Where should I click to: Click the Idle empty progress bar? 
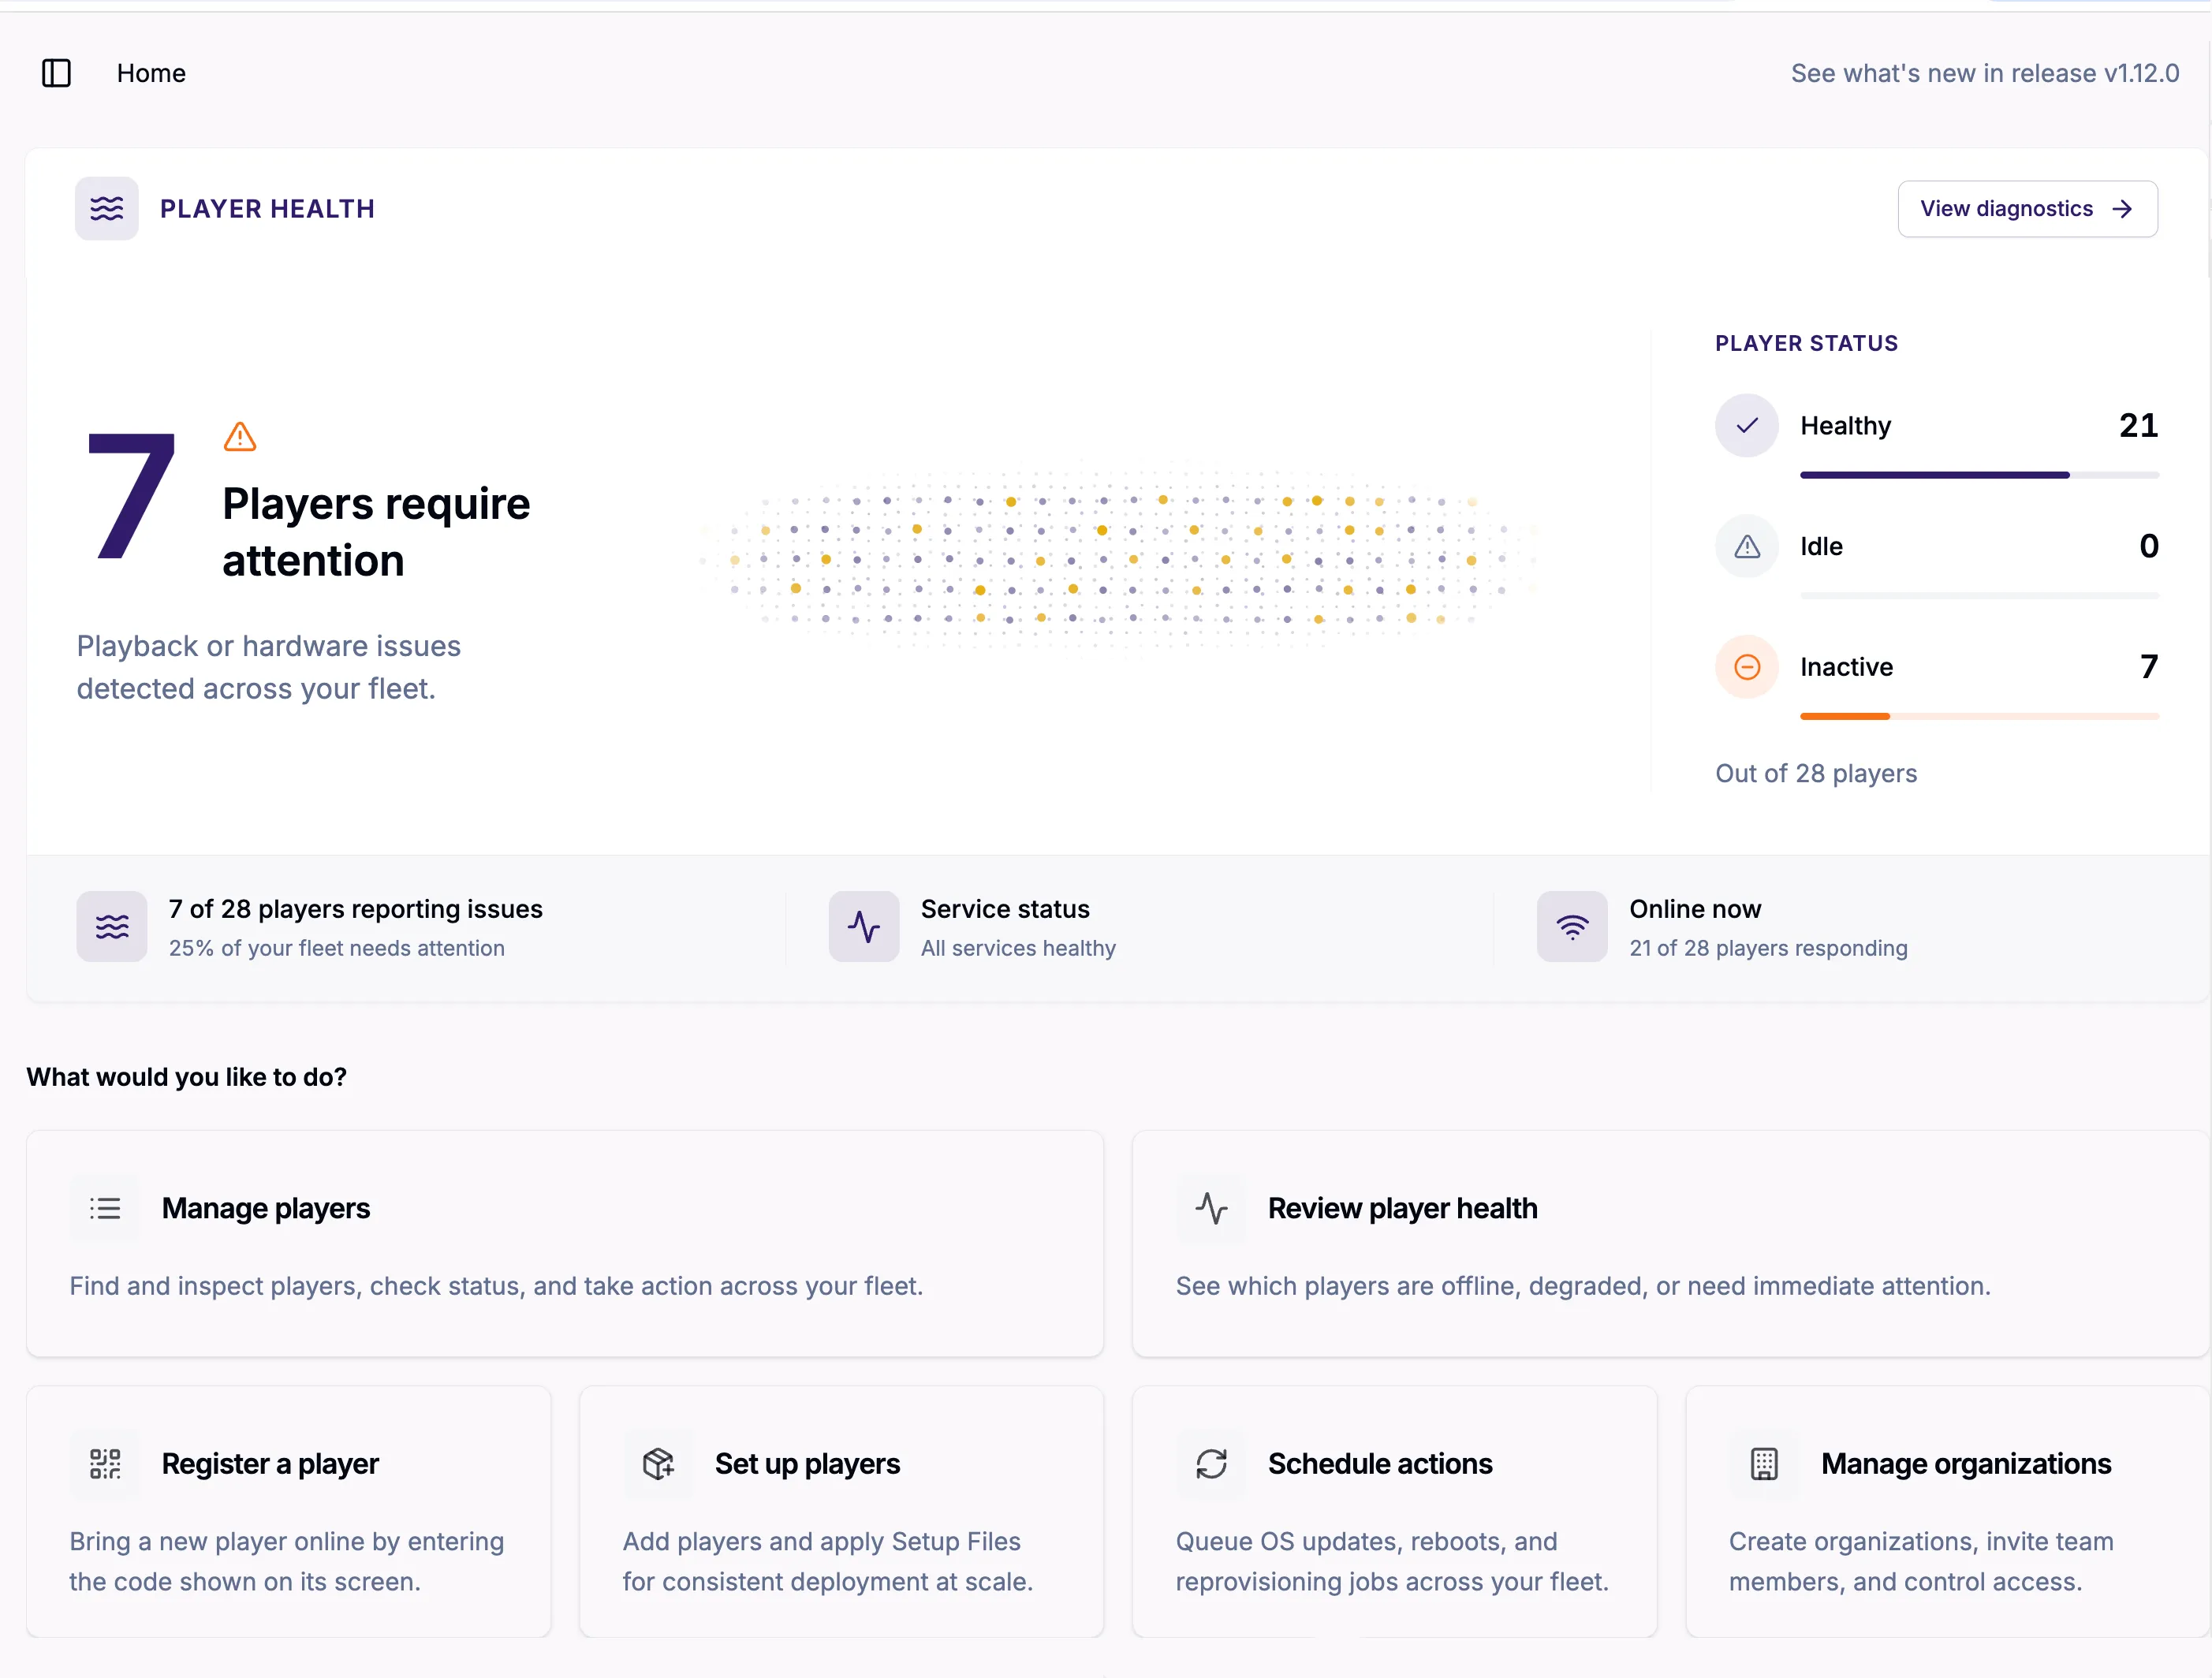(1979, 596)
